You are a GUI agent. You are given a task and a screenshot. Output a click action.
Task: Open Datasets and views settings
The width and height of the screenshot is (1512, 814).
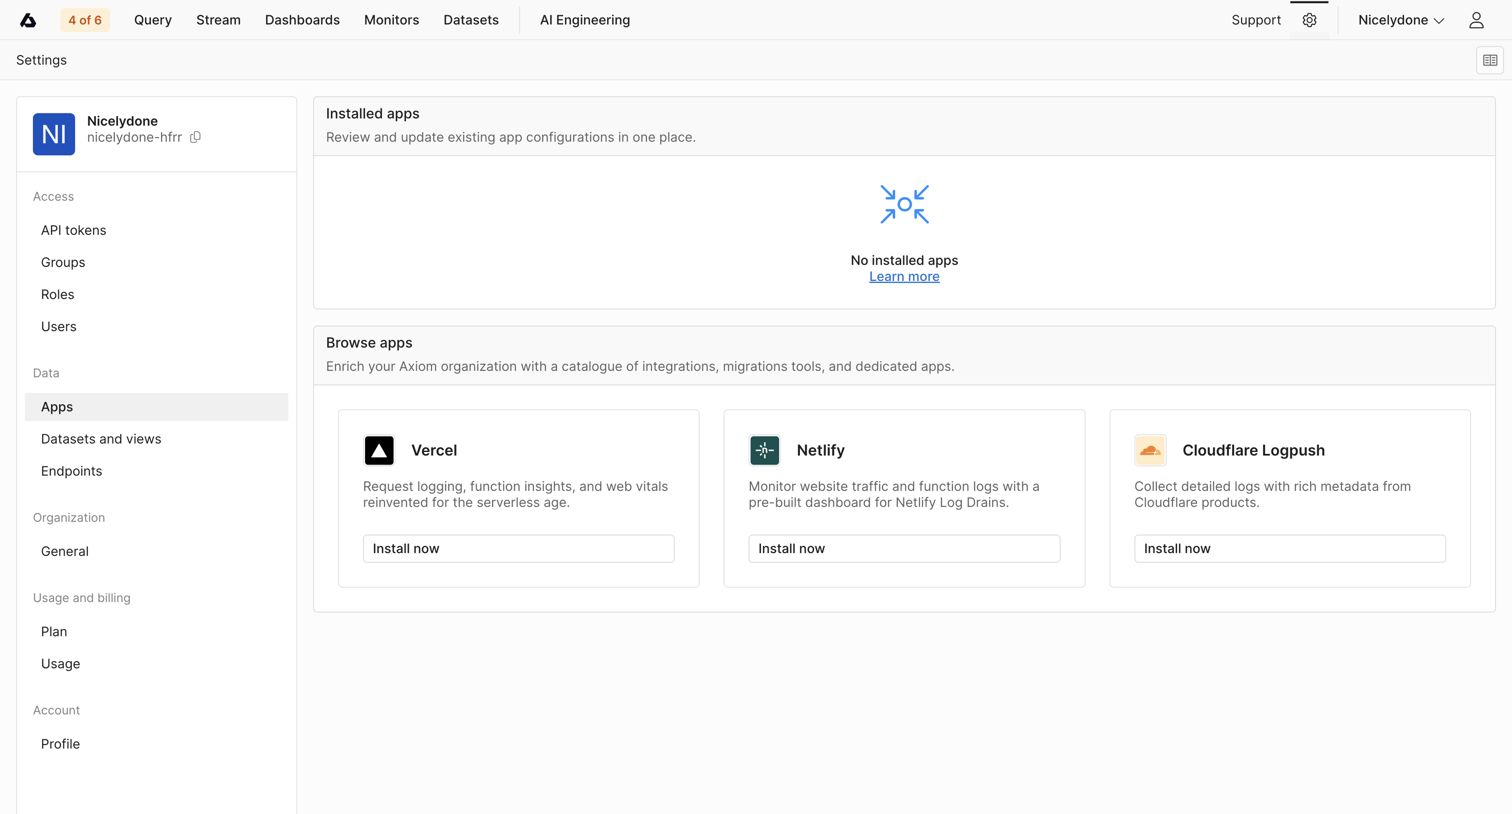coord(157,439)
